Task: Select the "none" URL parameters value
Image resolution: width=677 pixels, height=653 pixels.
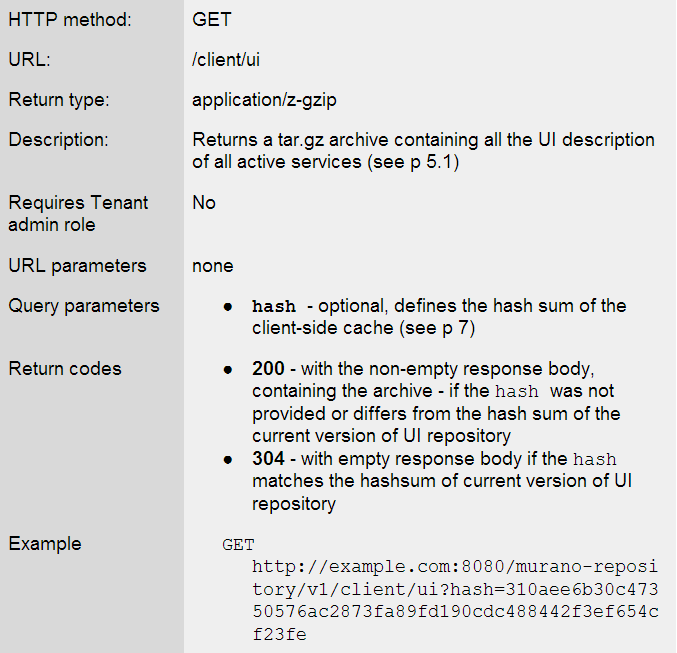Action: (213, 266)
